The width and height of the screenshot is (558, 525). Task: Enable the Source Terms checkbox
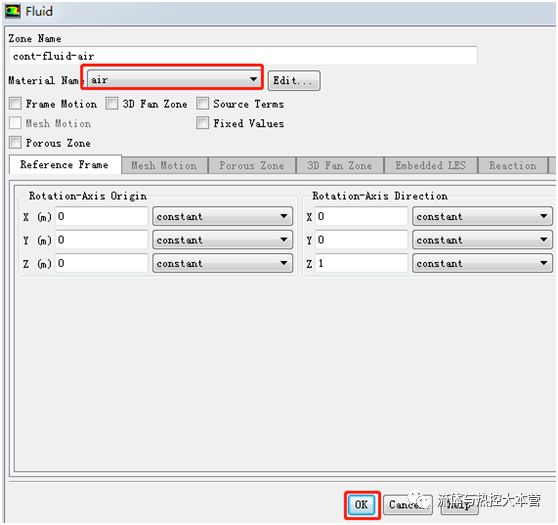click(202, 104)
